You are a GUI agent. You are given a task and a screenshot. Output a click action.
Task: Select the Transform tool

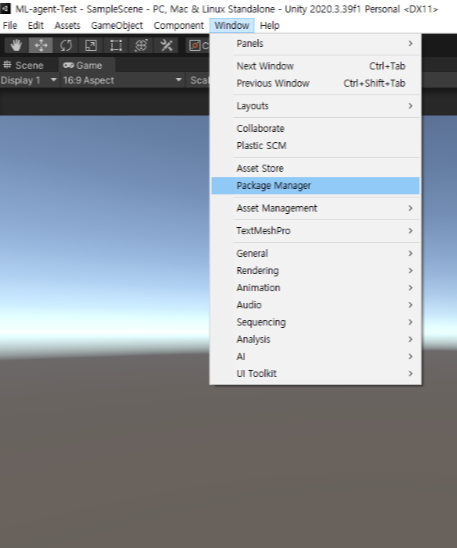coord(141,45)
